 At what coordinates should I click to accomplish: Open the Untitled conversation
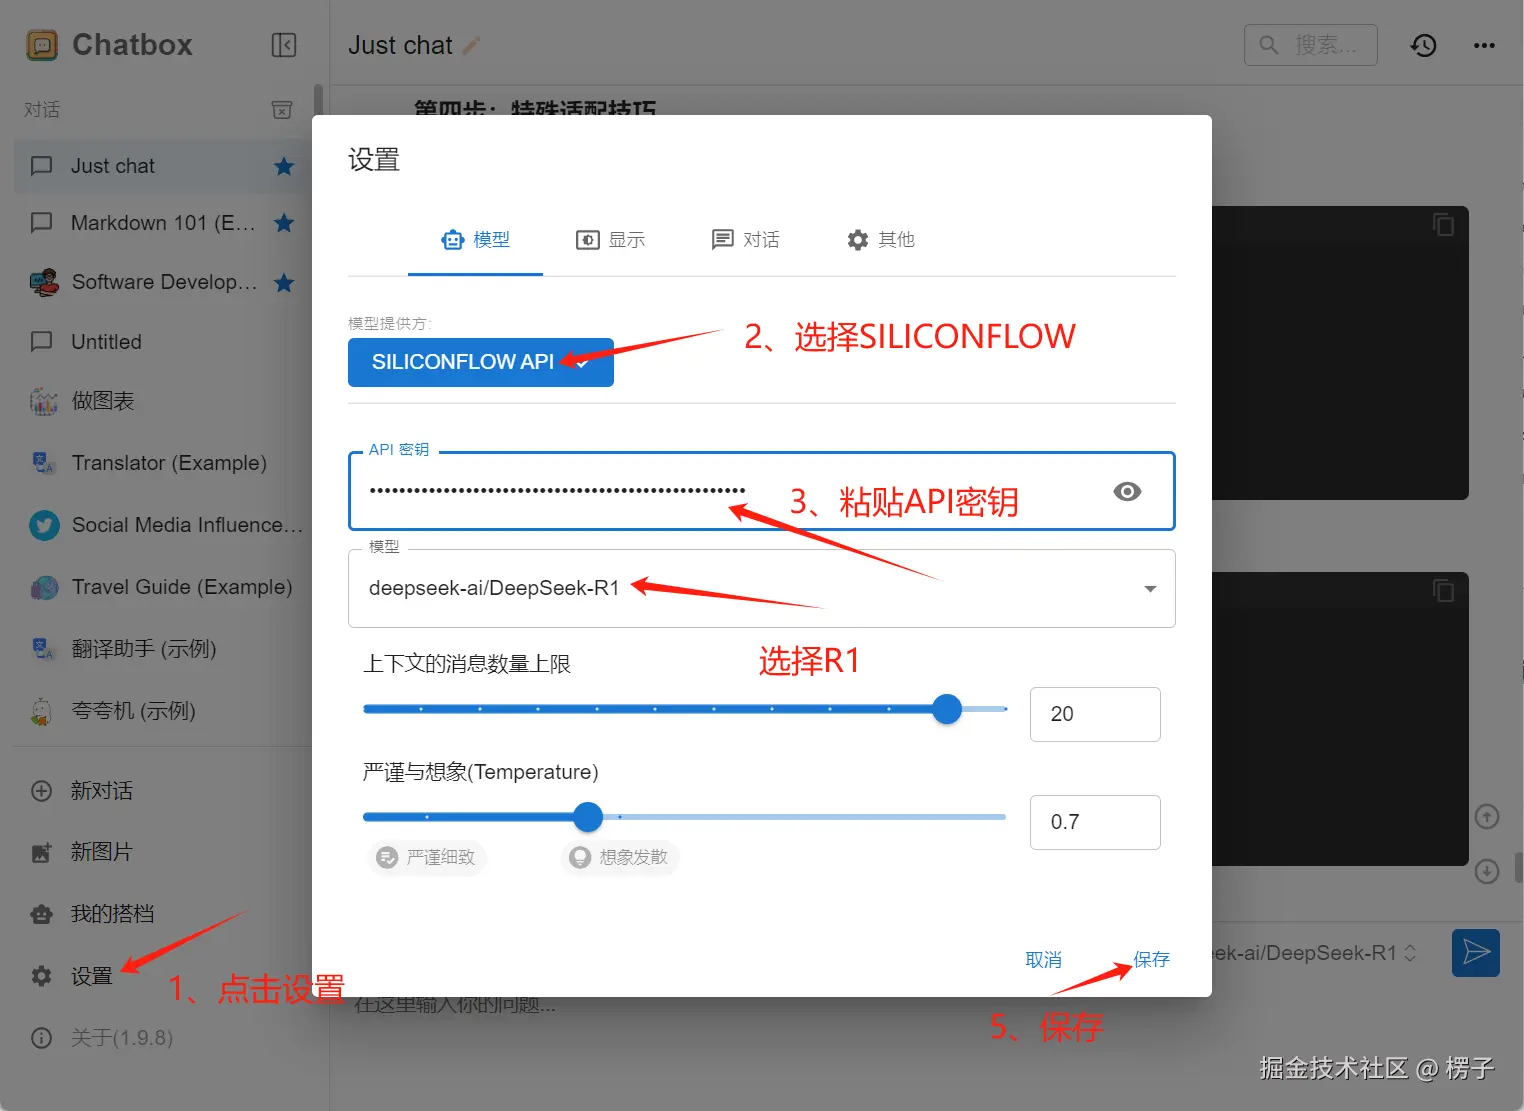click(160, 342)
